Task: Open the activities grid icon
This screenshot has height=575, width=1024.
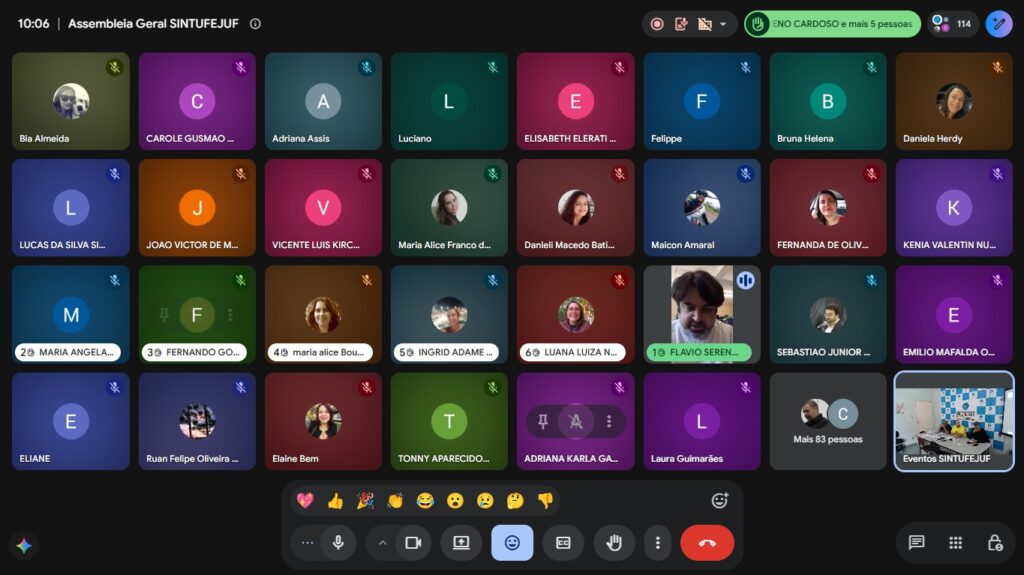Action: point(955,542)
